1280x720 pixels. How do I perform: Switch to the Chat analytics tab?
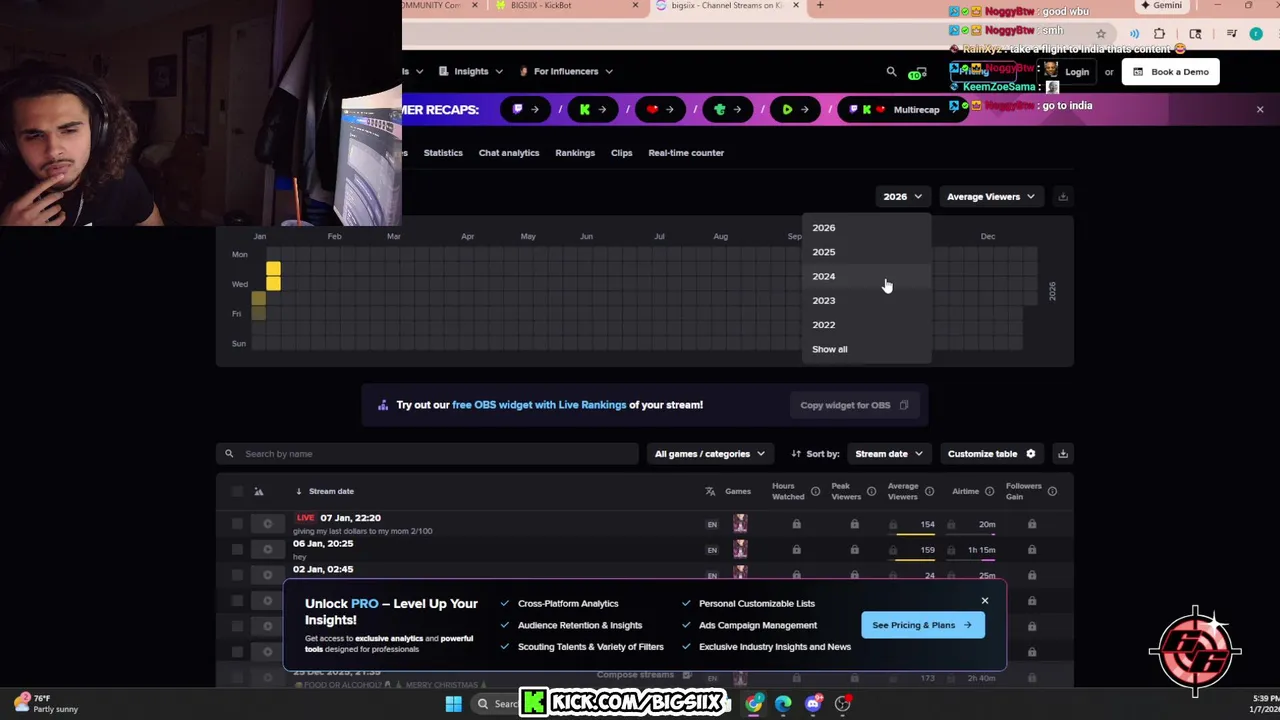(x=509, y=153)
